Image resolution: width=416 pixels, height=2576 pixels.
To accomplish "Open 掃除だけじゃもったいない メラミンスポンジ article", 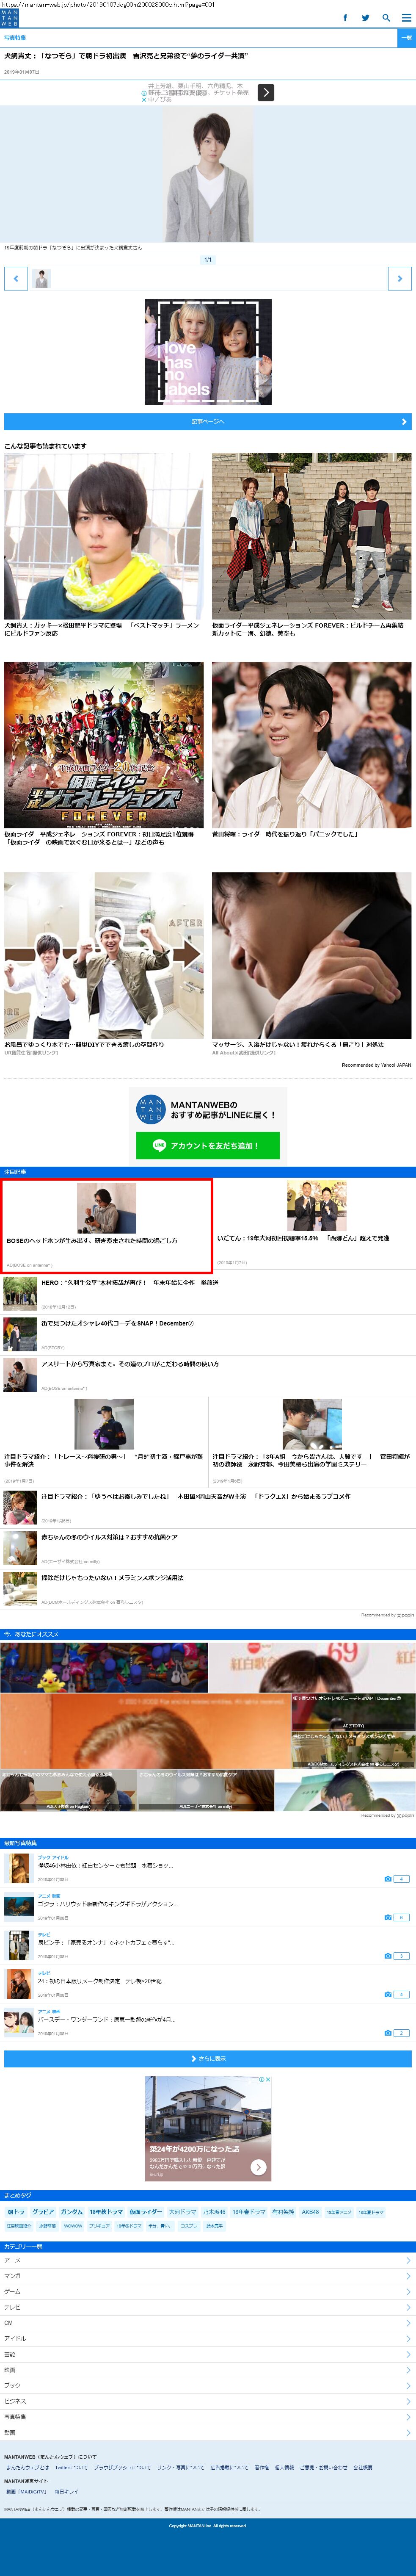I will (x=208, y=1588).
